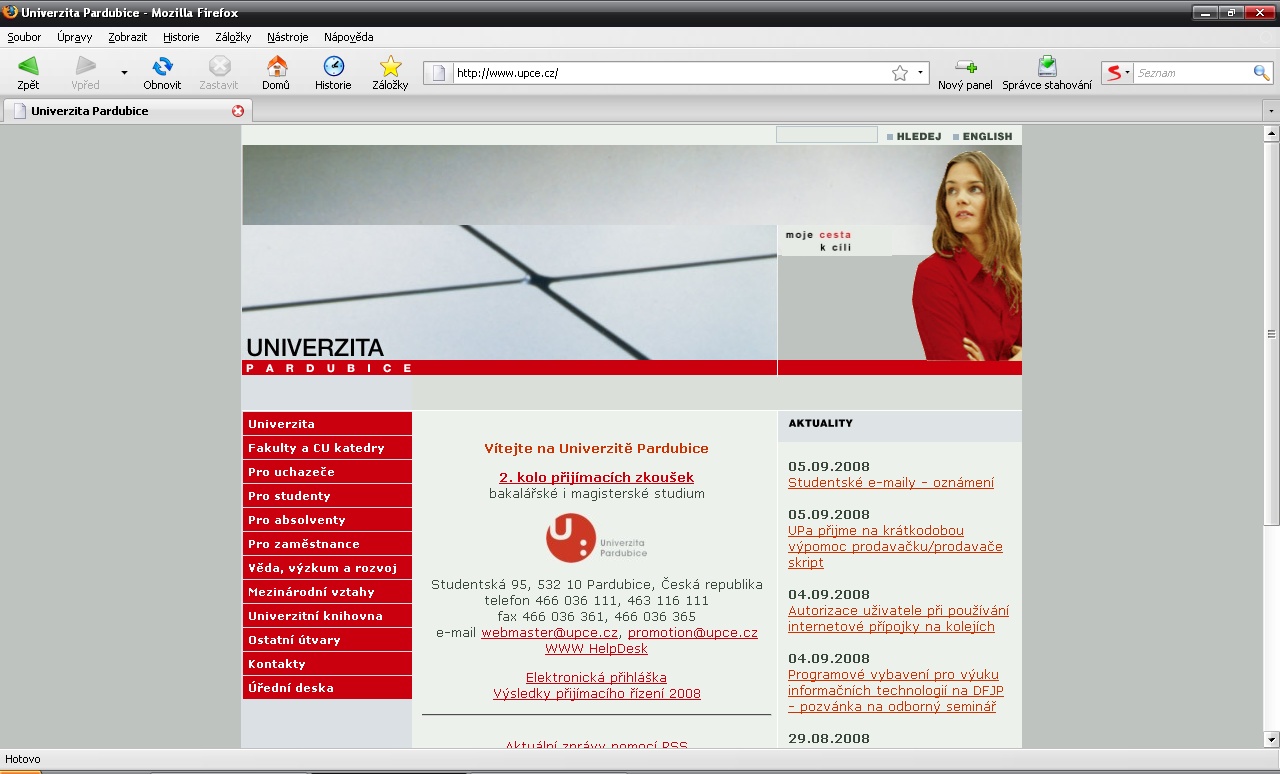Click the scrollbar up arrow
This screenshot has width=1280, height=774.
1271,134
